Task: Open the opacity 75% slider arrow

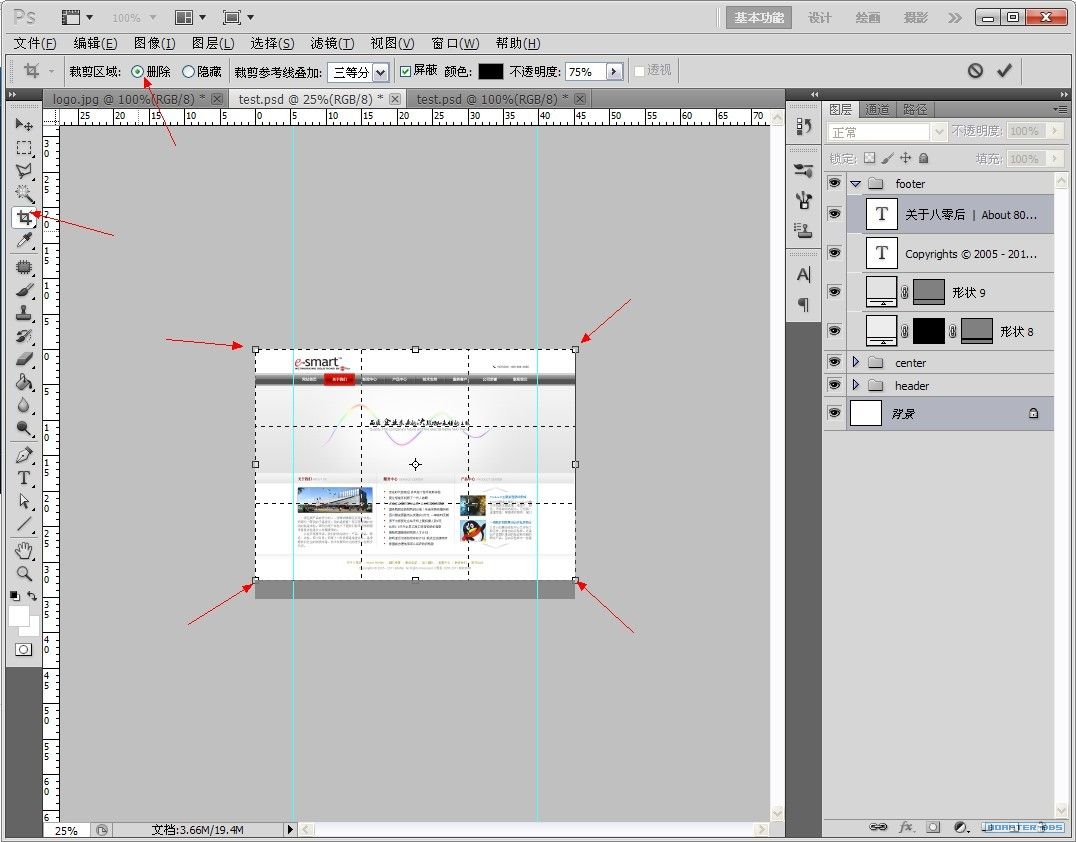Action: tap(614, 71)
